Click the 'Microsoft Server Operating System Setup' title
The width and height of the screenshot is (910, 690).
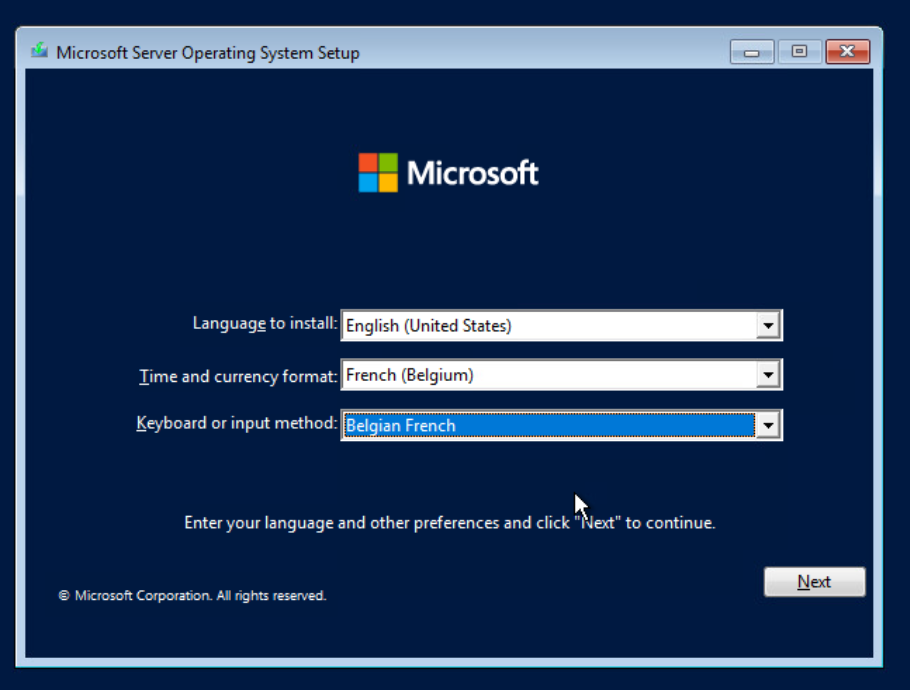208,53
